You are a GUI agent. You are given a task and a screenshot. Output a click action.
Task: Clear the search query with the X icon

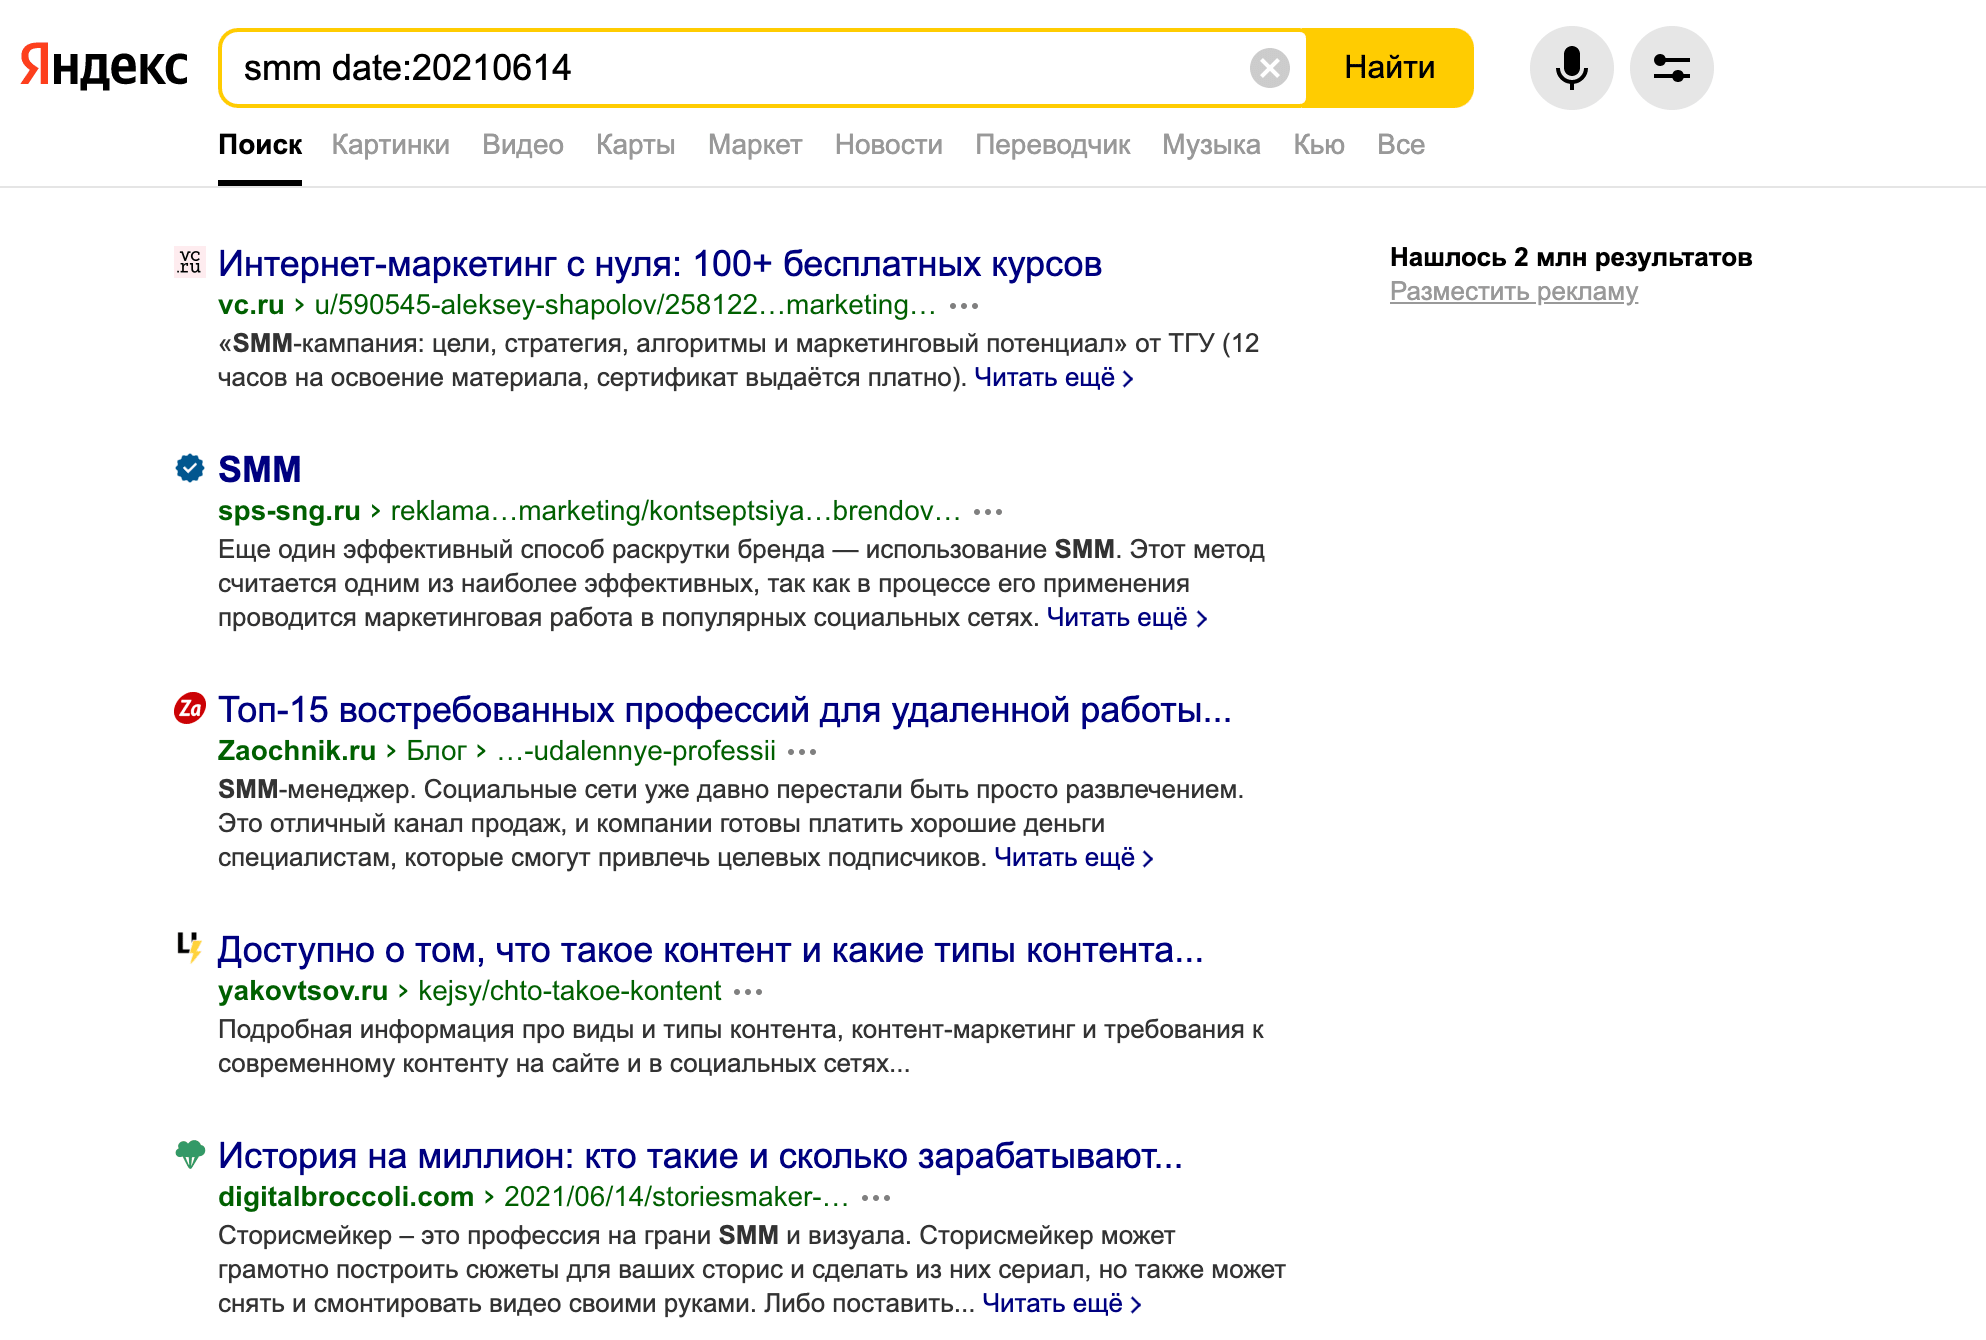(x=1269, y=68)
